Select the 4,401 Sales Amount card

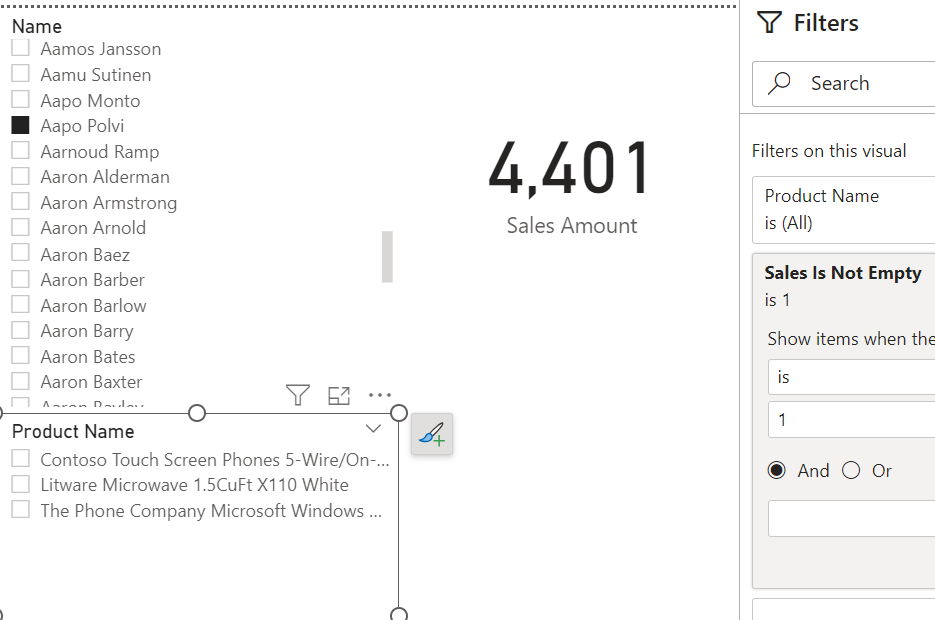tap(571, 185)
